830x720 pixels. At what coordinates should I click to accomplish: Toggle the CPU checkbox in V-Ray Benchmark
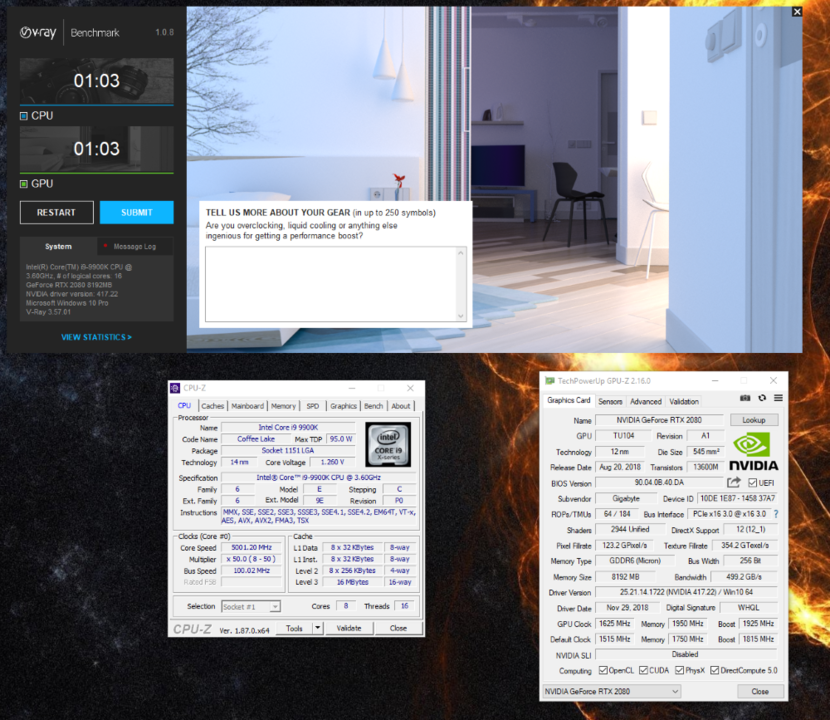(24, 115)
